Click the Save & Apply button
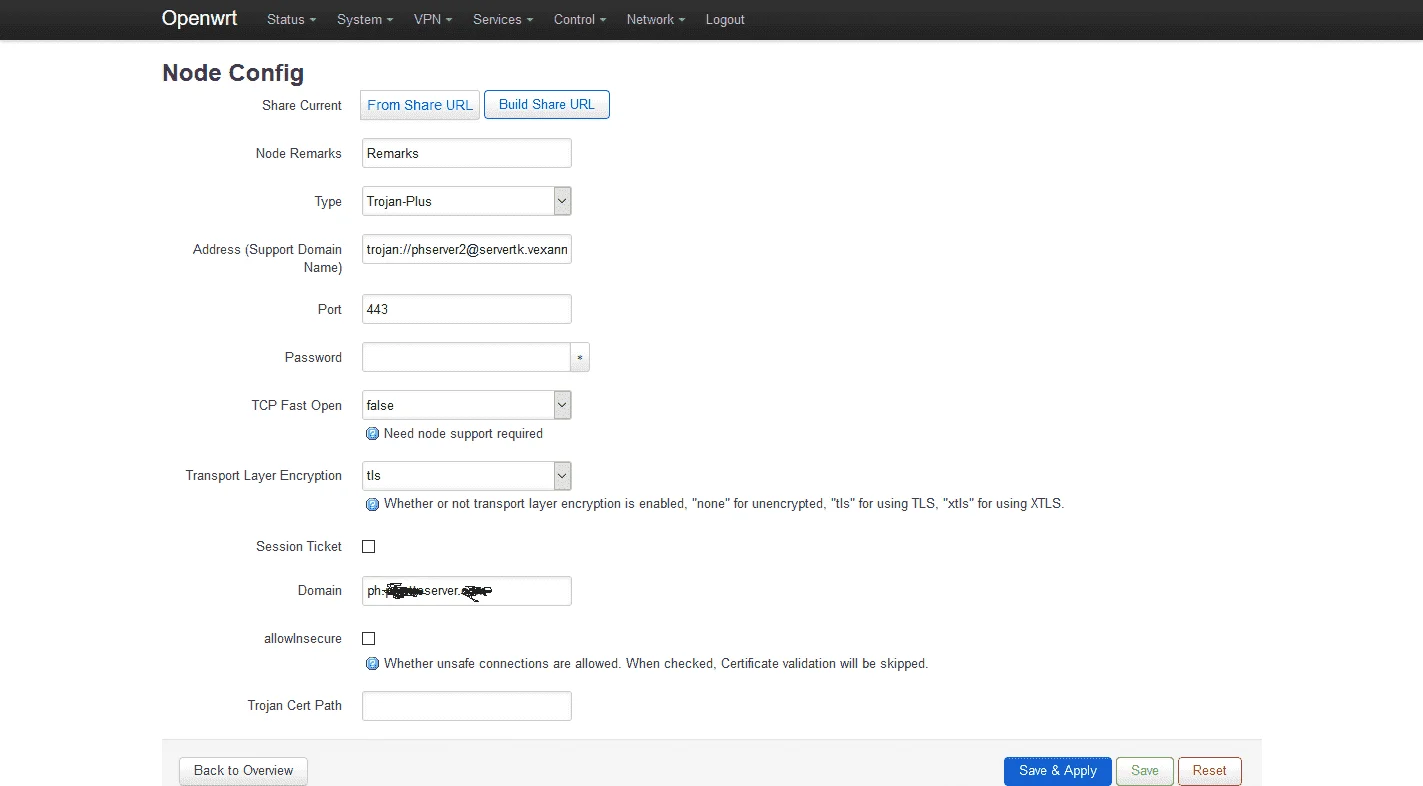This screenshot has width=1423, height=786. pos(1058,771)
